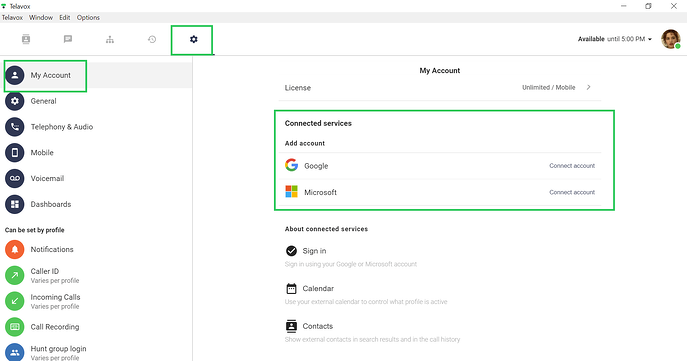Open Voicemail settings label
The image size is (687, 361).
(x=47, y=178)
